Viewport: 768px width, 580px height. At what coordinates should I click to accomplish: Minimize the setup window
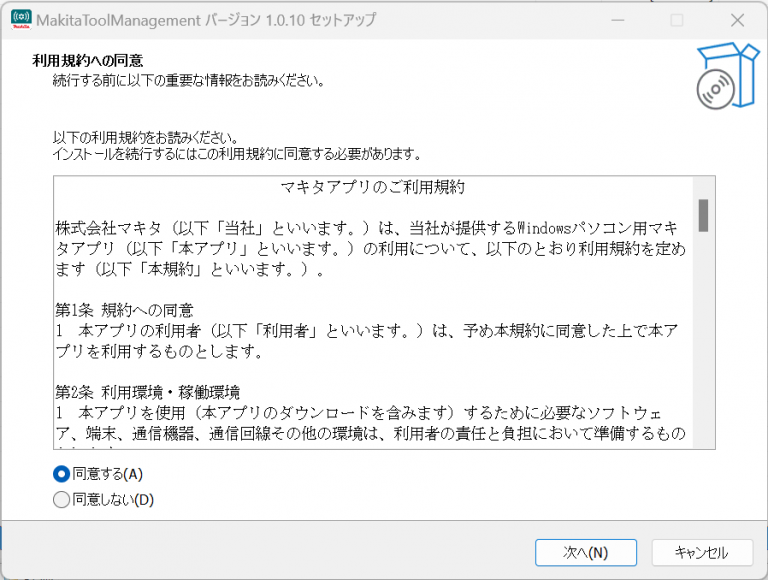(615, 20)
